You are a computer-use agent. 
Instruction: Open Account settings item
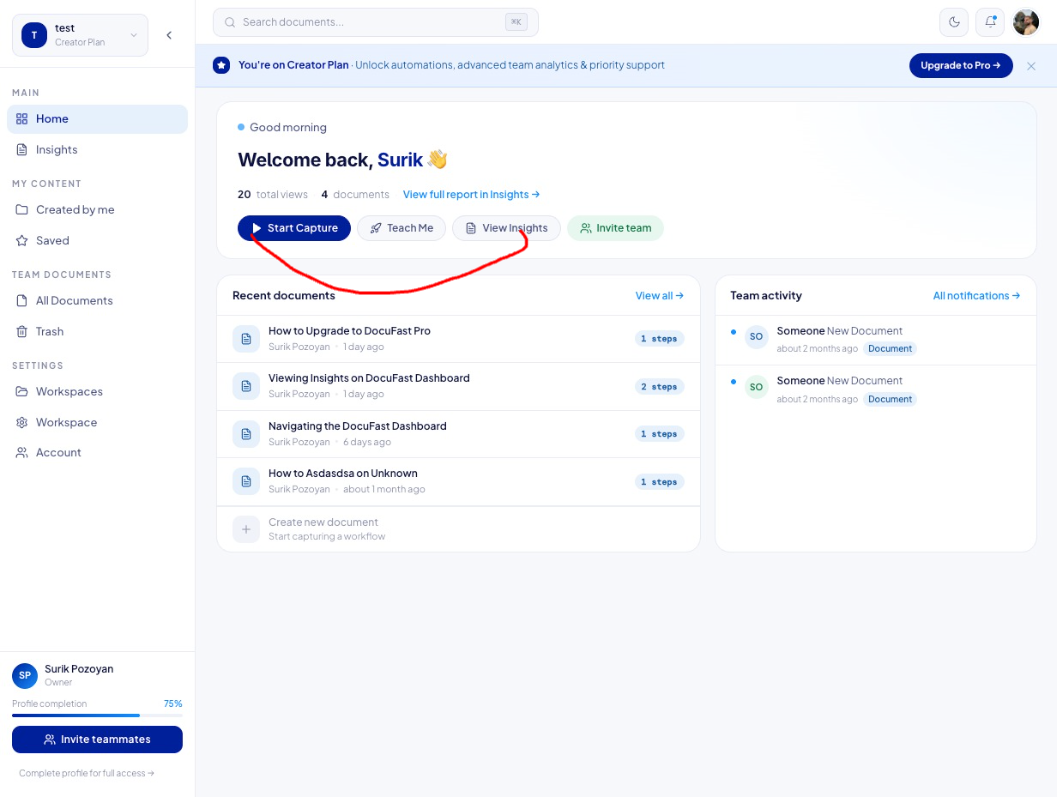pyautogui.click(x=97, y=452)
